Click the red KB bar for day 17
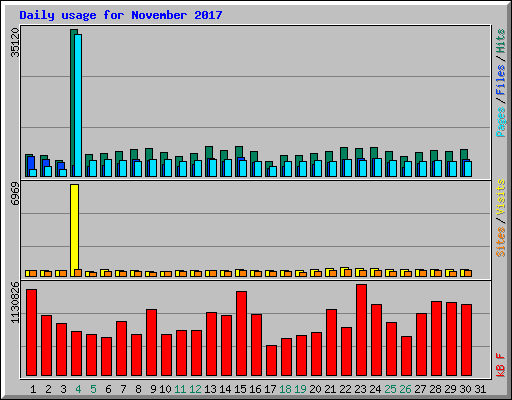The height and width of the screenshot is (400, 512). [x=271, y=361]
